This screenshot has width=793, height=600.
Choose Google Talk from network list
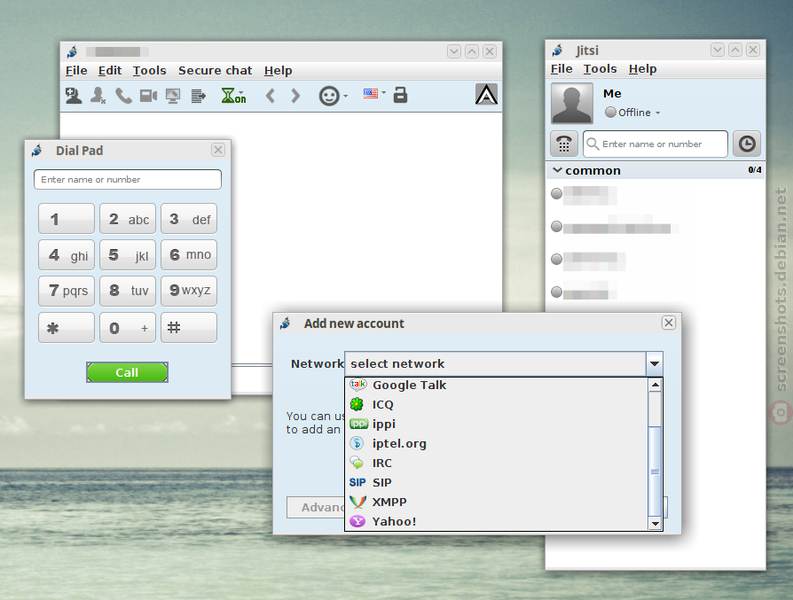[x=496, y=385]
